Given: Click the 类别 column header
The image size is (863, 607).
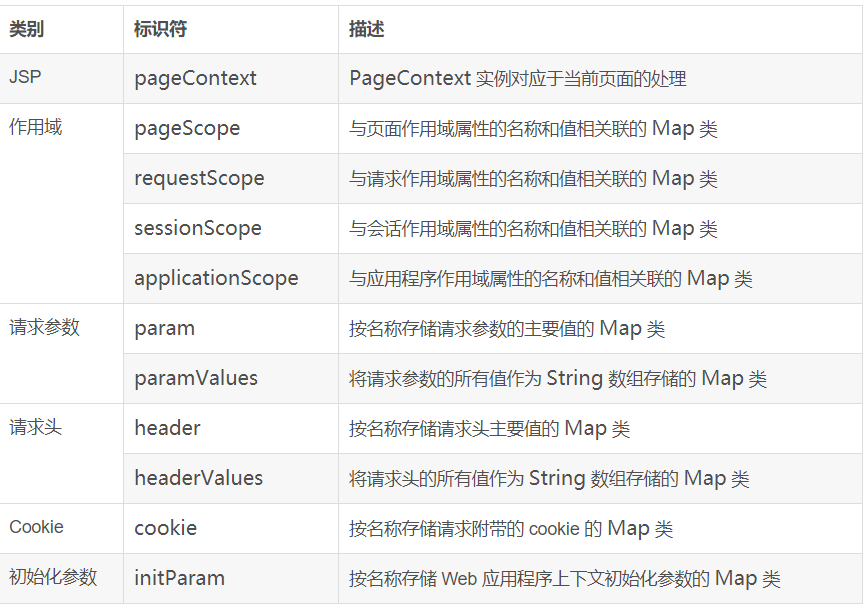Looking at the screenshot, I should coord(27,29).
